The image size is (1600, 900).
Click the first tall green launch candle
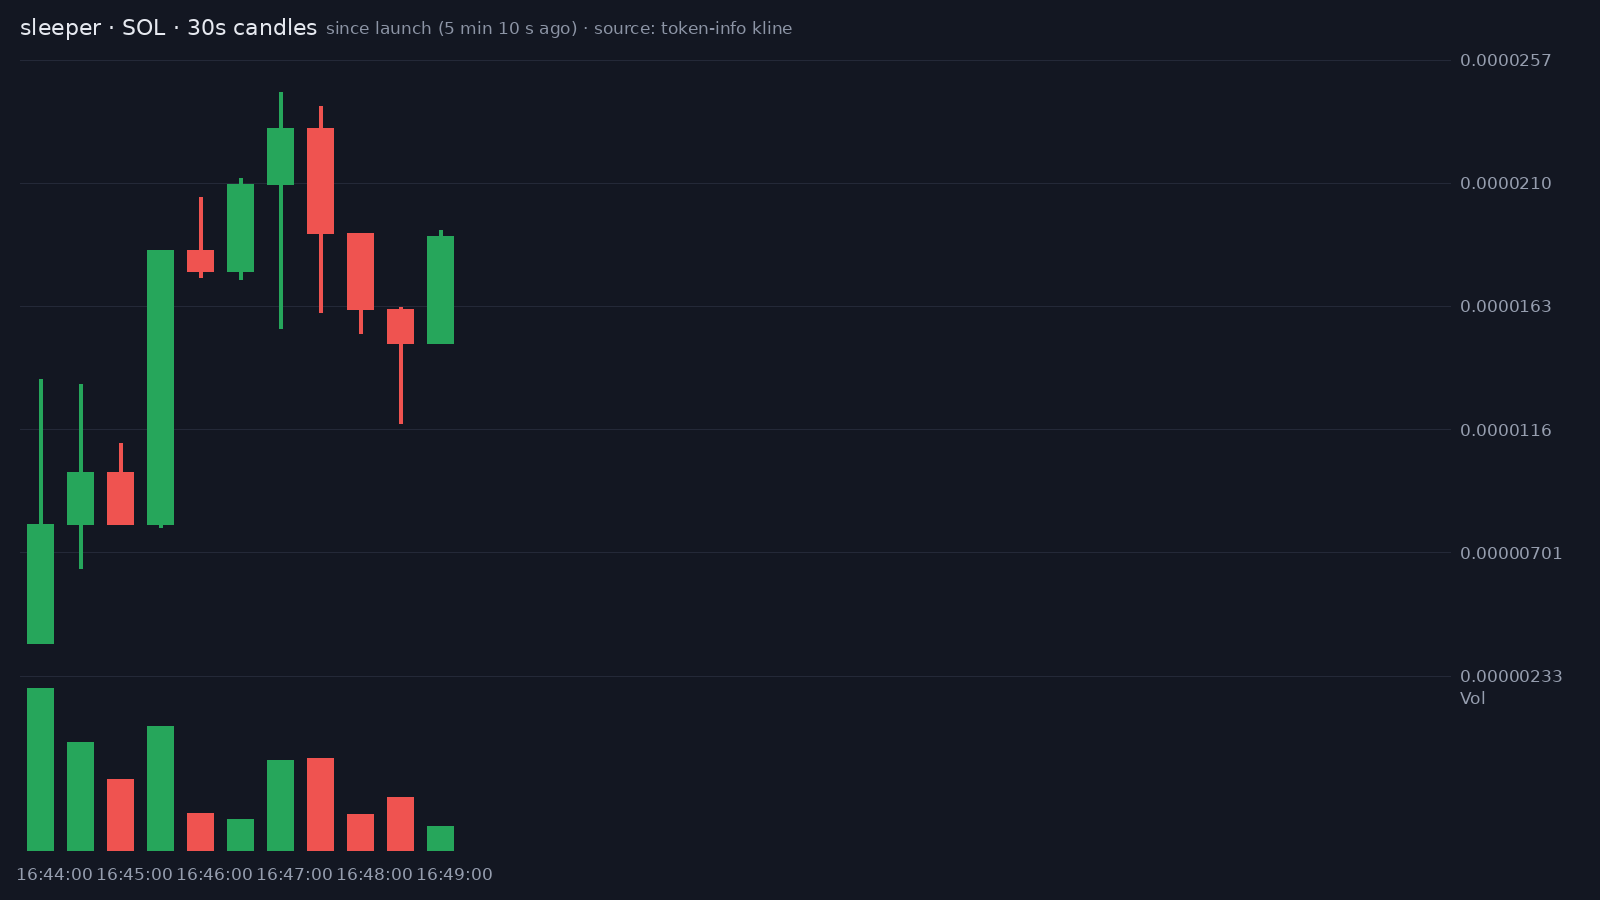(40, 584)
